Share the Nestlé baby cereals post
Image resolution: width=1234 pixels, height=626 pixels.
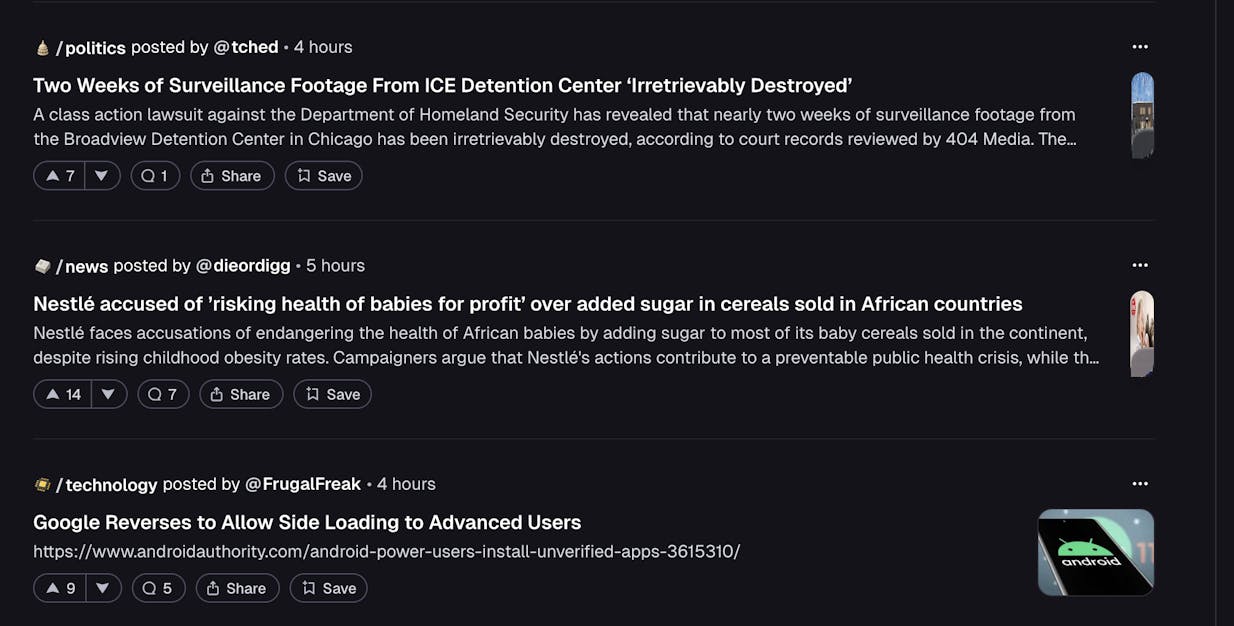[240, 394]
